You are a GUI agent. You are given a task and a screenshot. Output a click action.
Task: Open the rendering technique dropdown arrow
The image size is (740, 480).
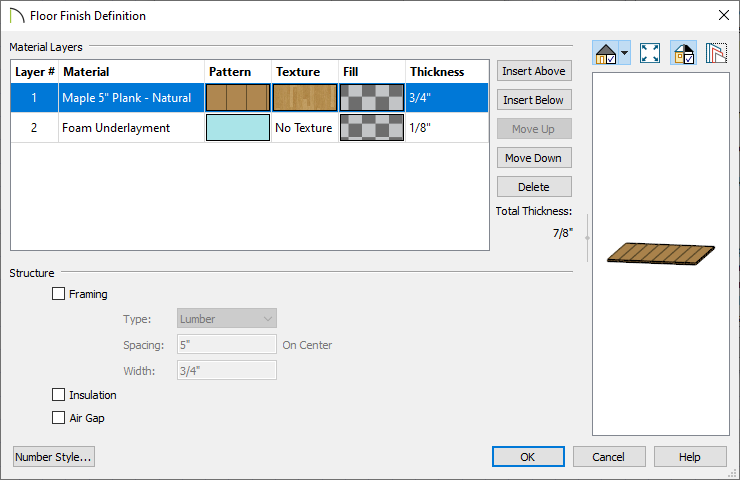pyautogui.click(x=624, y=53)
